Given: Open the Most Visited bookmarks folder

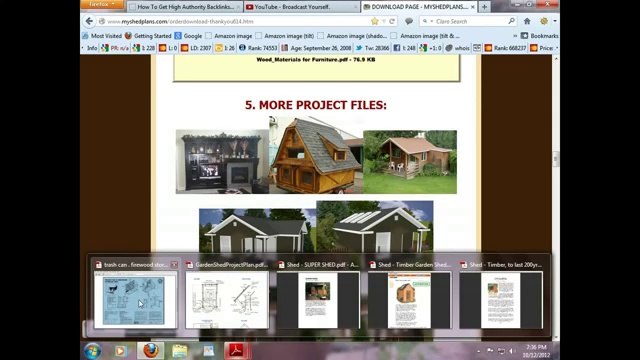Looking at the screenshot, I should (x=102, y=36).
